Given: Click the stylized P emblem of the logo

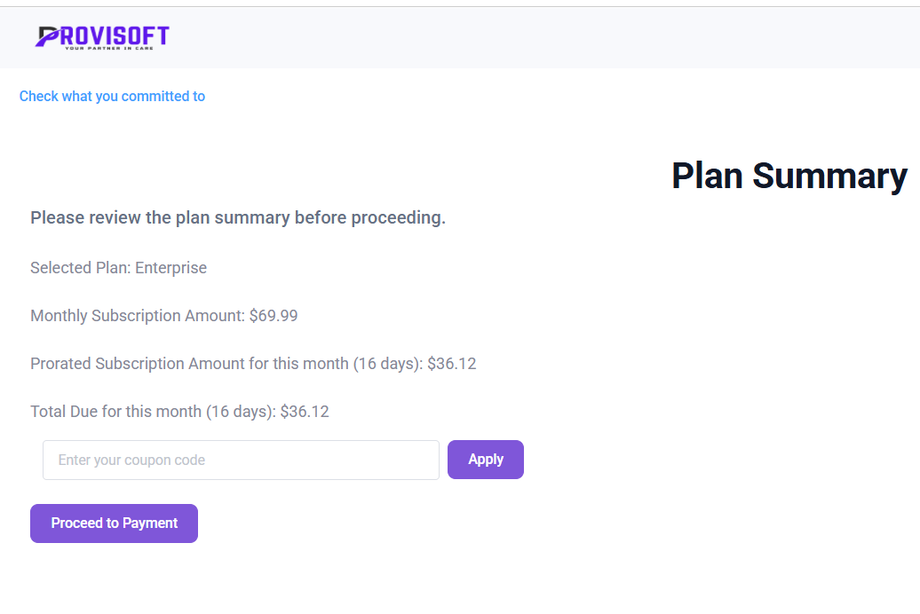Looking at the screenshot, I should pos(47,37).
